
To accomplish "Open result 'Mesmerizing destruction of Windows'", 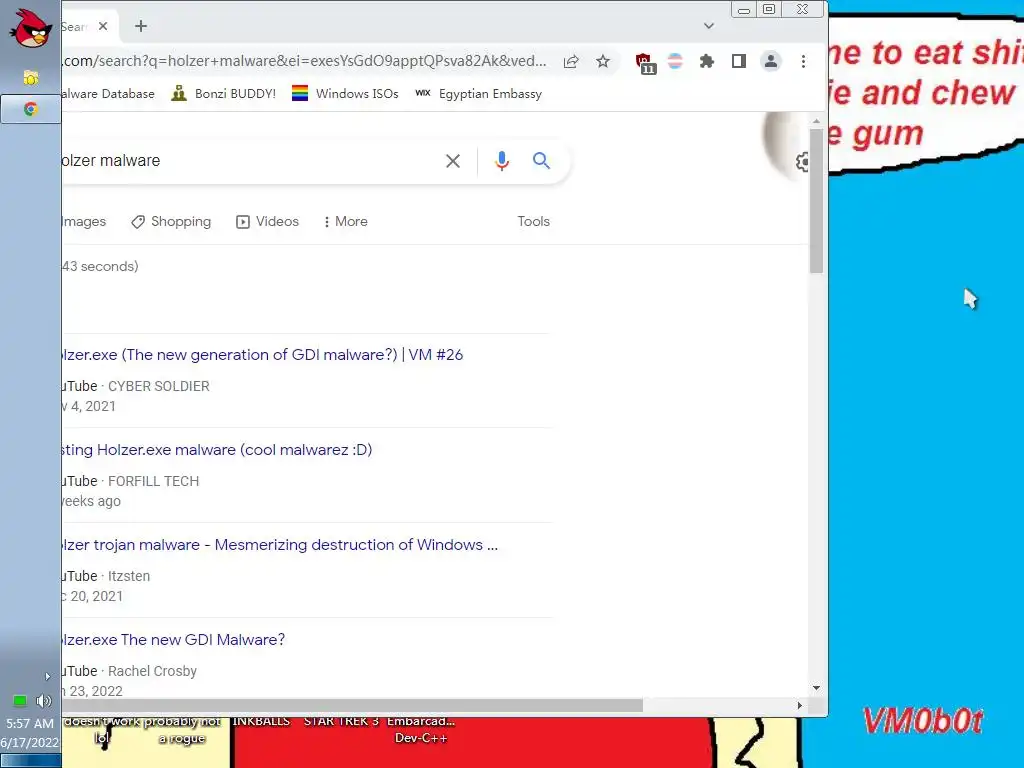I will tap(280, 545).
